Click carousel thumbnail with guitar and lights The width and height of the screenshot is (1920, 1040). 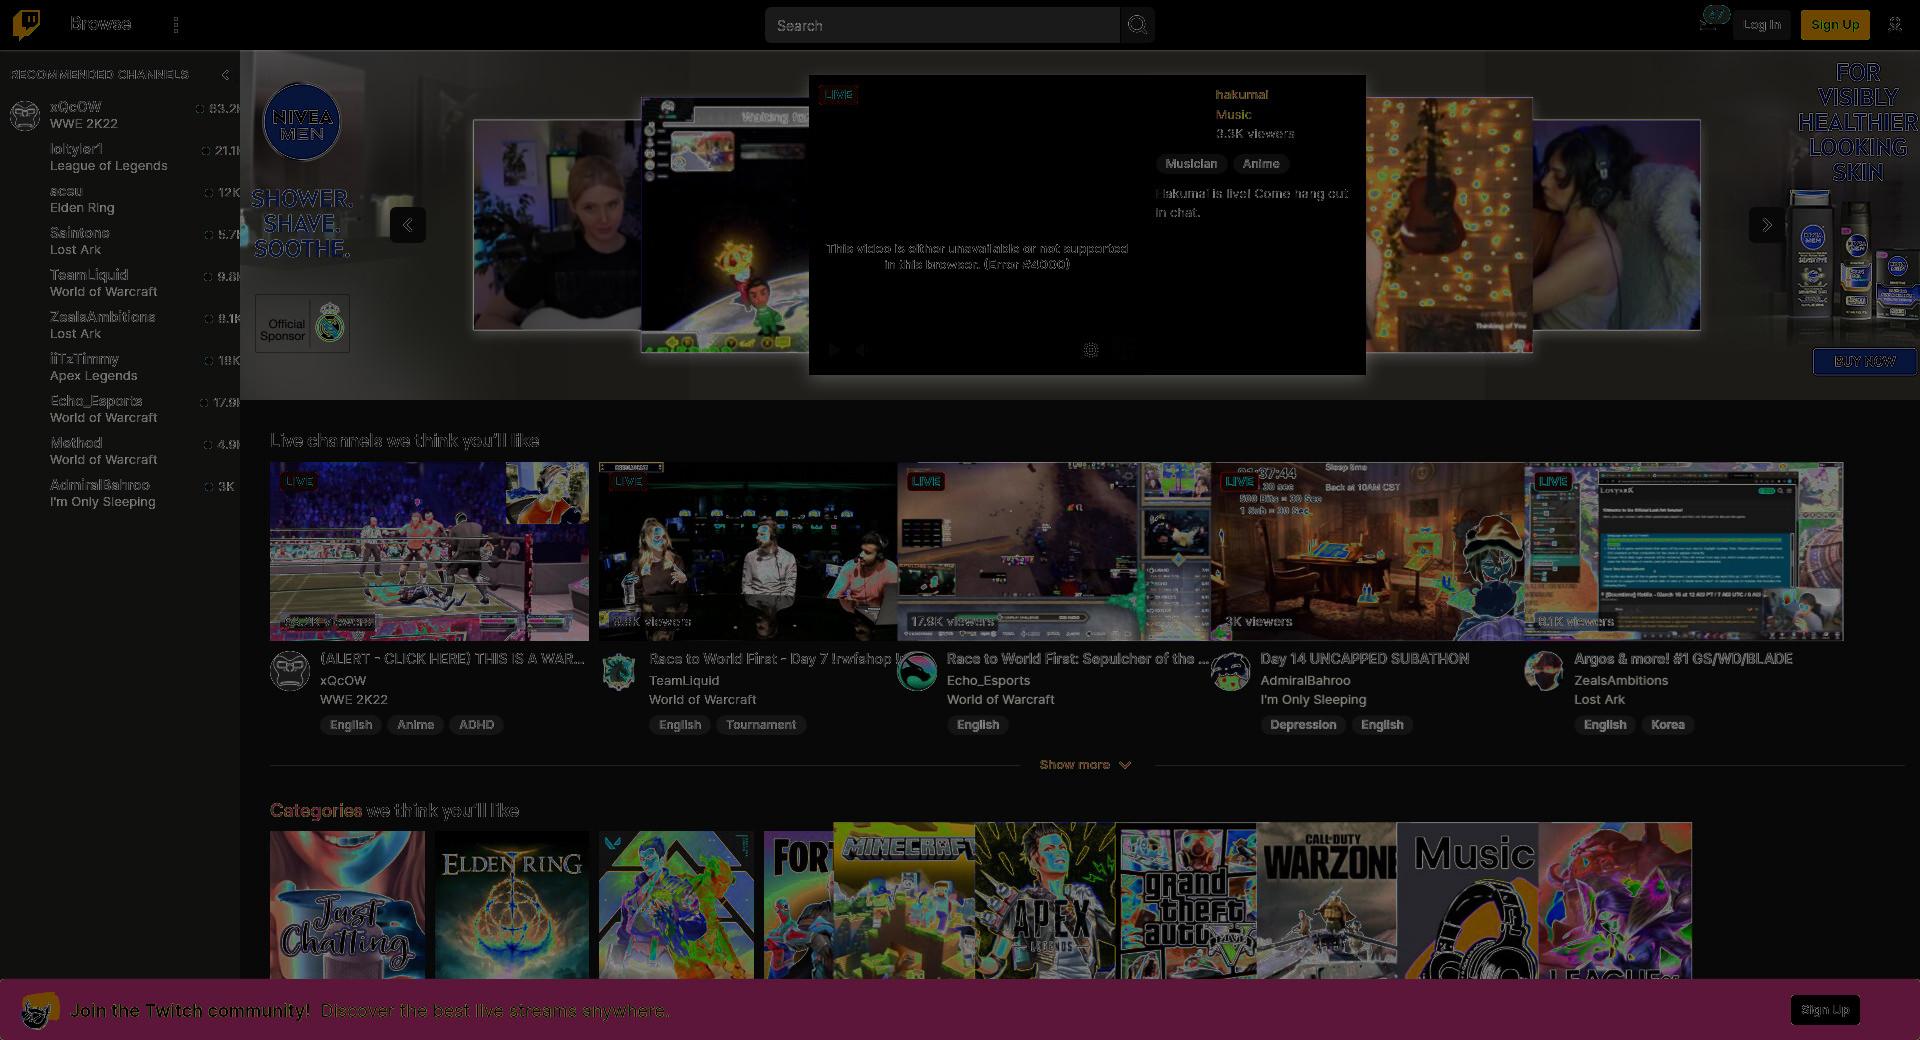[1449, 225]
